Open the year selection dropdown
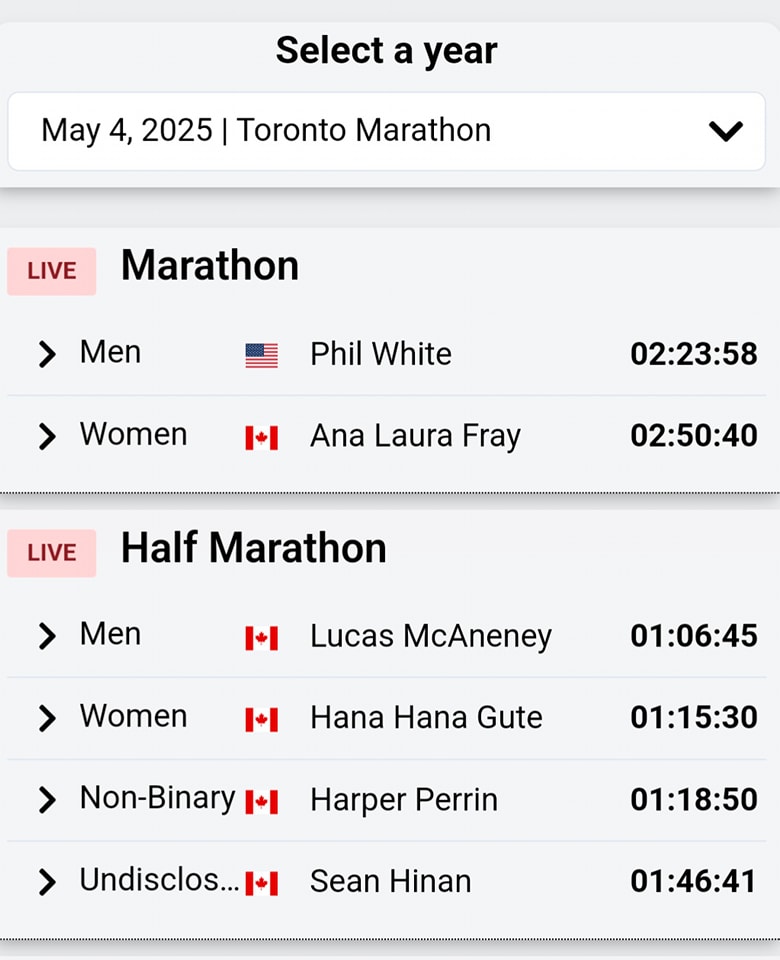Viewport: 780px width, 960px height. click(x=388, y=131)
